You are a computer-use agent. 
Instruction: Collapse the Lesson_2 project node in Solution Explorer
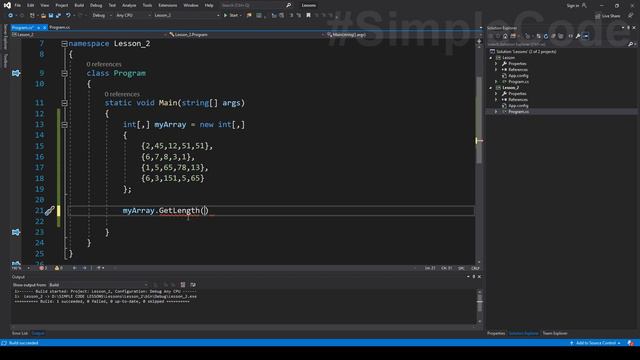coord(491,88)
